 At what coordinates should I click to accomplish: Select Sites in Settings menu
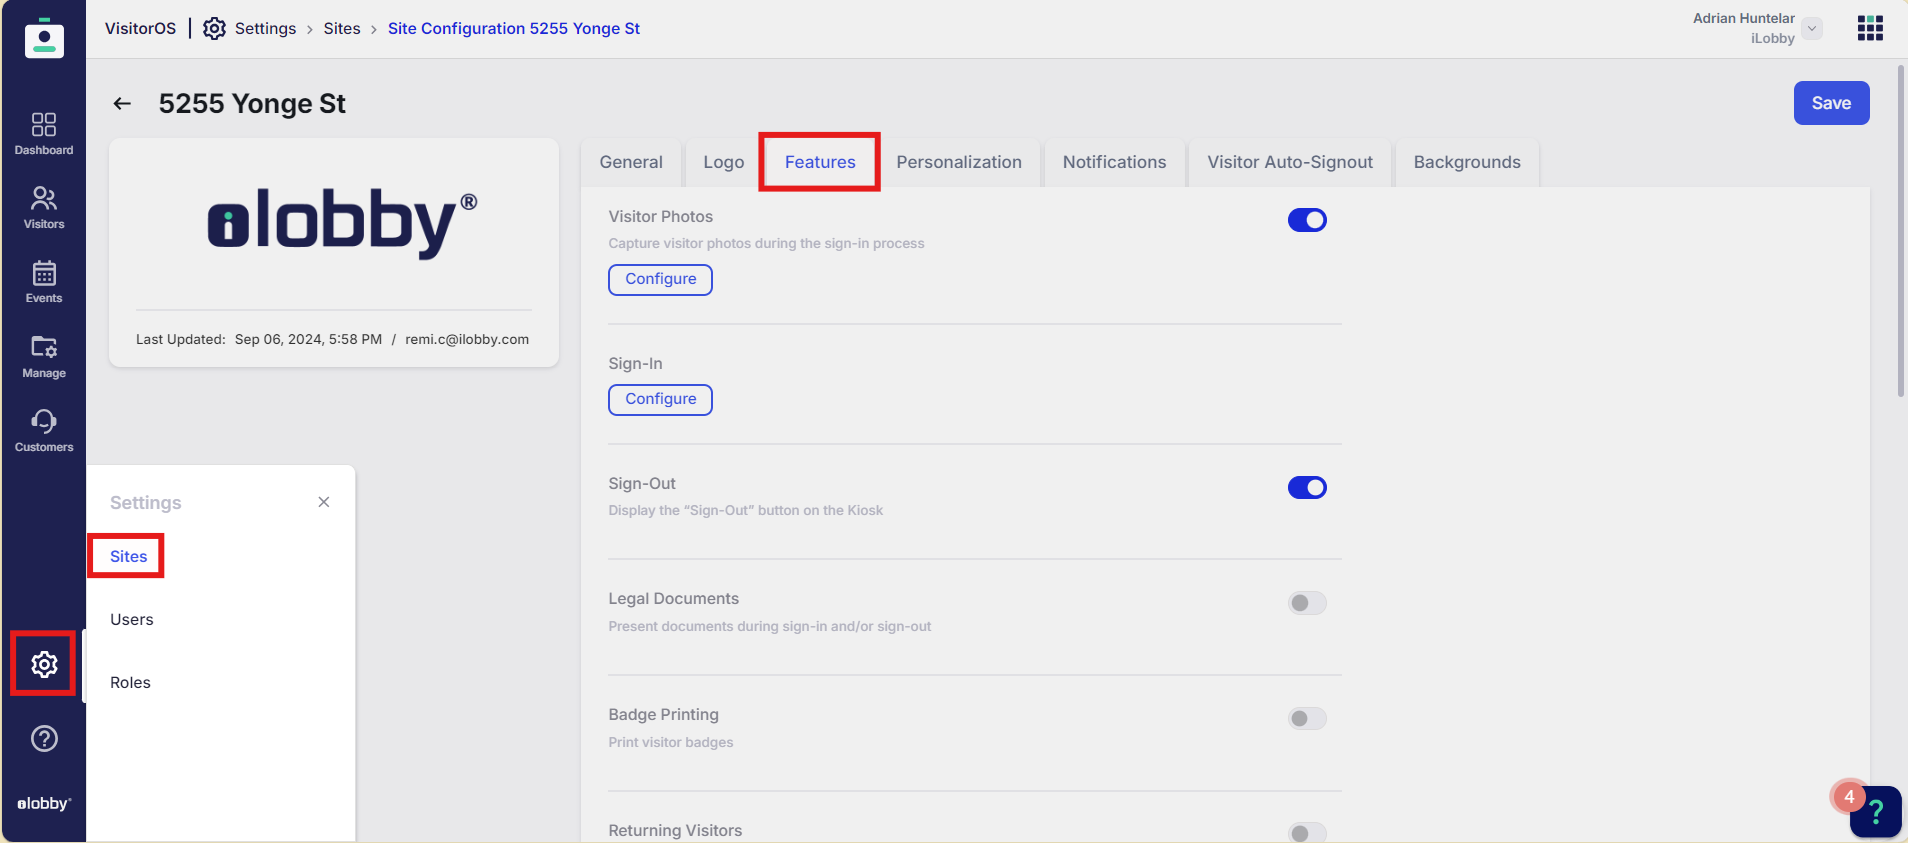pyautogui.click(x=129, y=557)
